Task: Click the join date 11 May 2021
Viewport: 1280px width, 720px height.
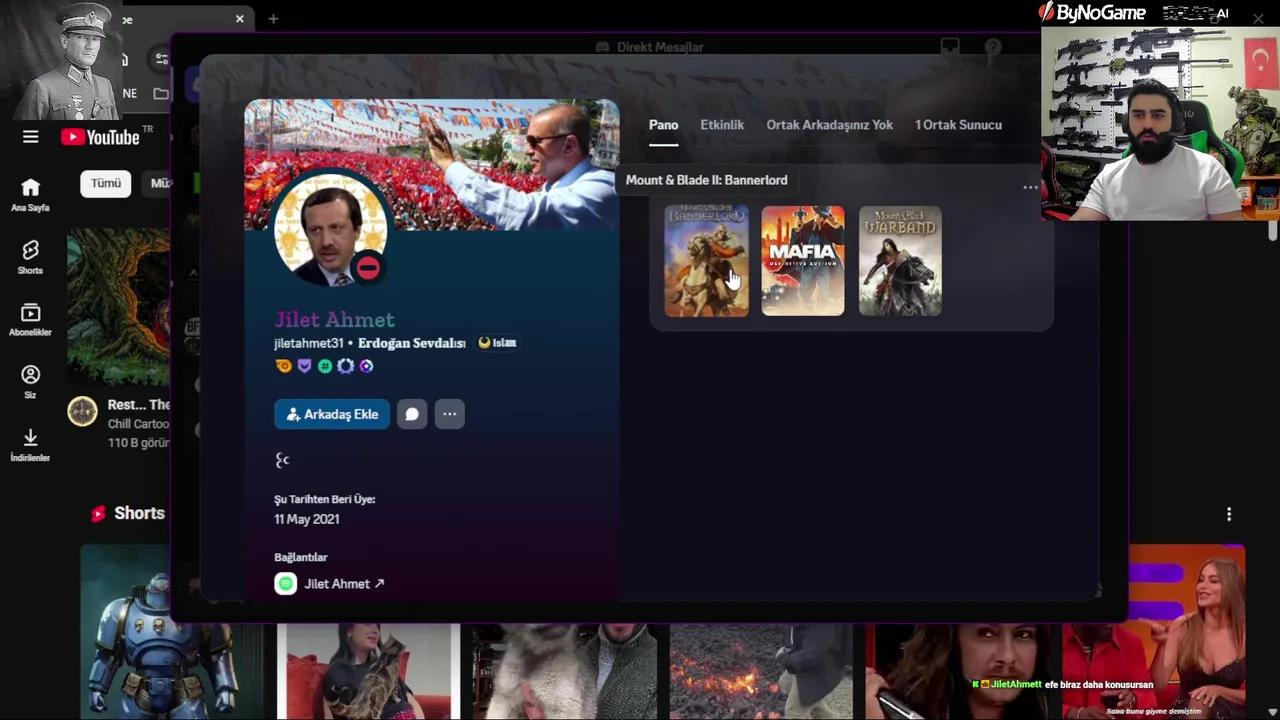Action: point(307,519)
